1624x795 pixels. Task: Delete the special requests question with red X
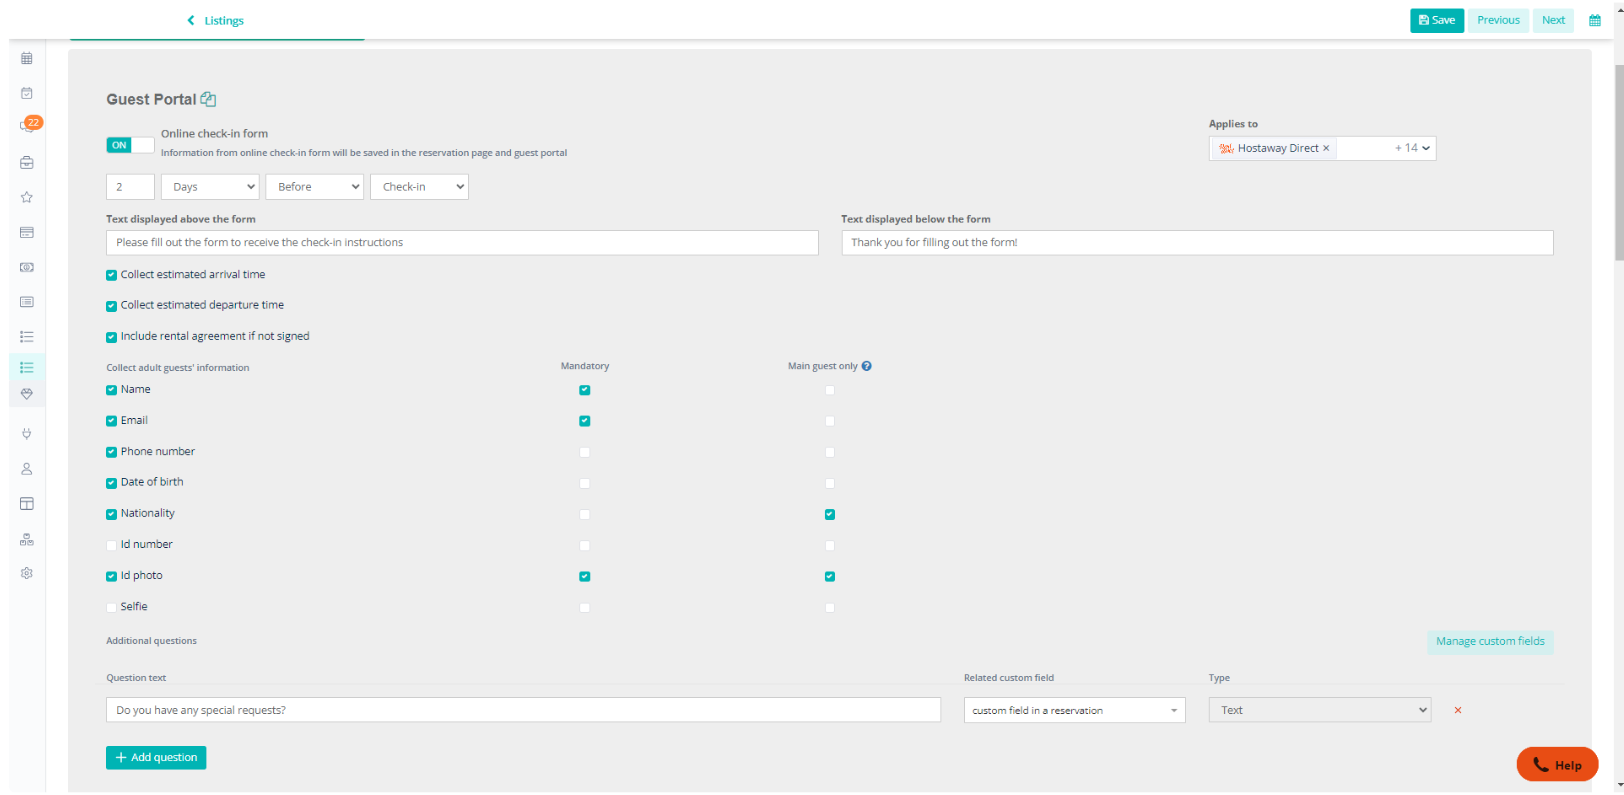click(x=1458, y=710)
